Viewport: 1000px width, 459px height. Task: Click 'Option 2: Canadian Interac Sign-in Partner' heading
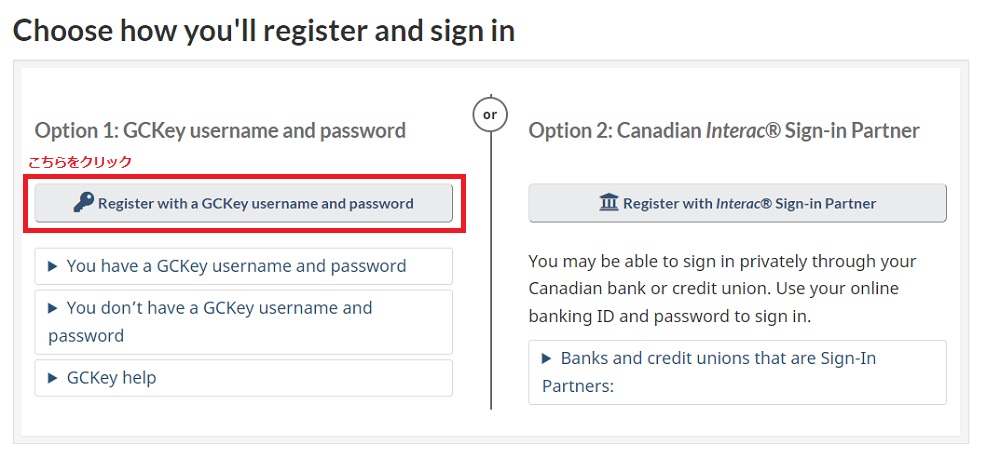[x=724, y=131]
